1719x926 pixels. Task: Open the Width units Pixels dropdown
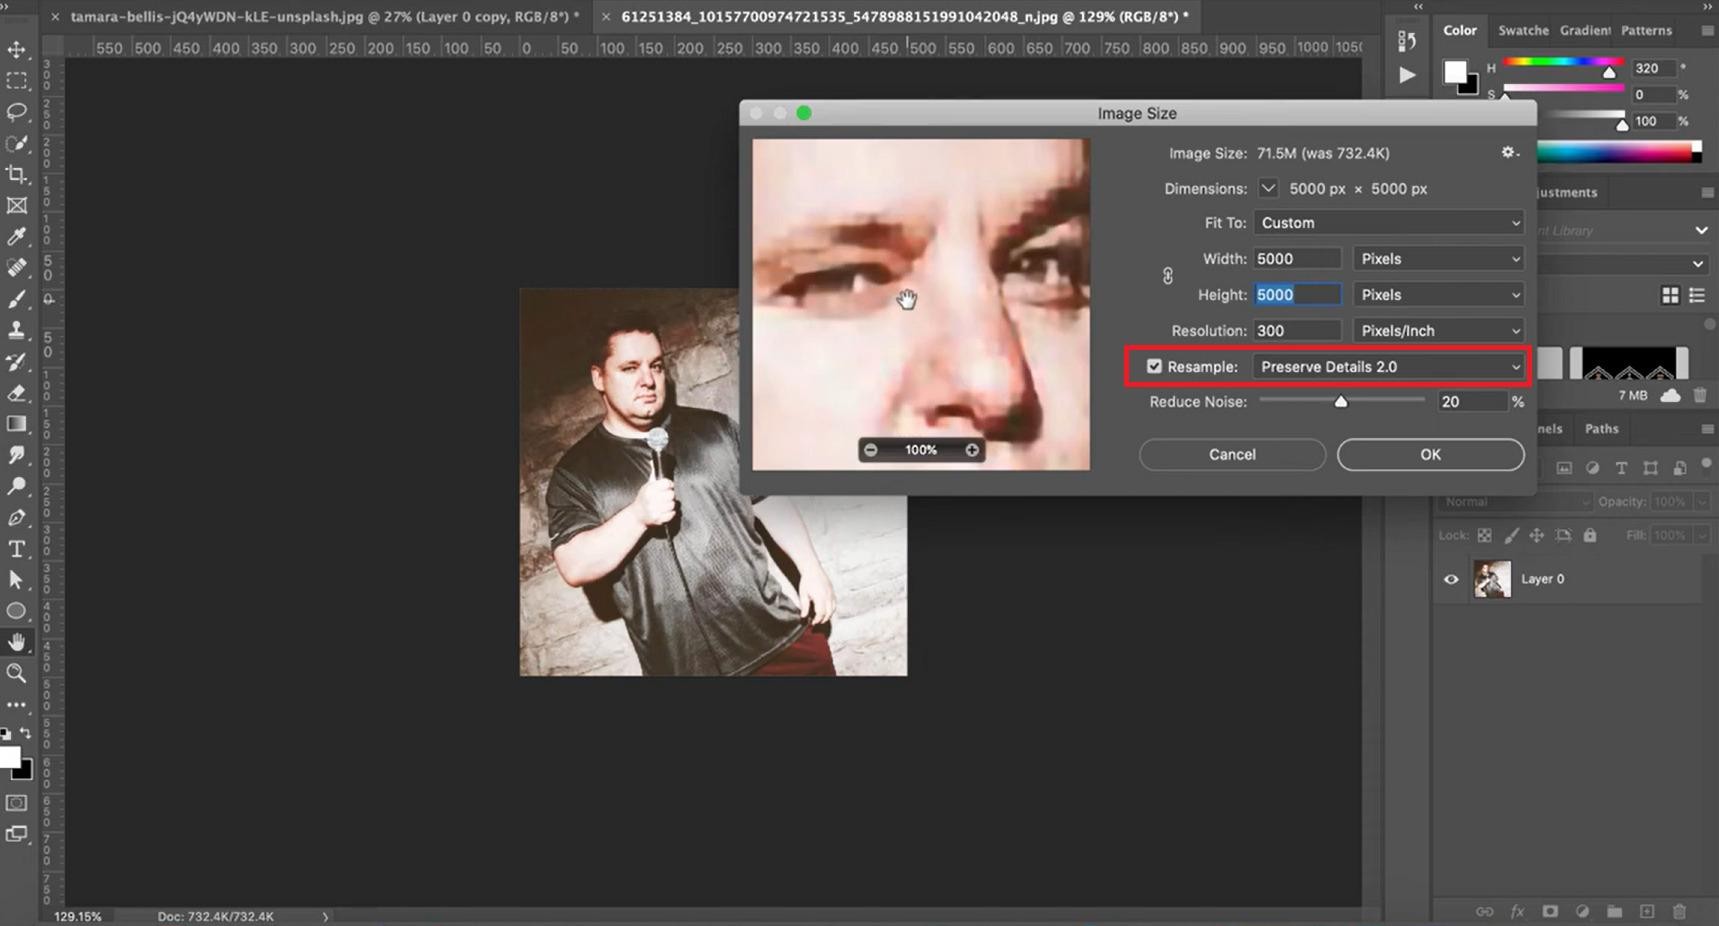point(1439,259)
